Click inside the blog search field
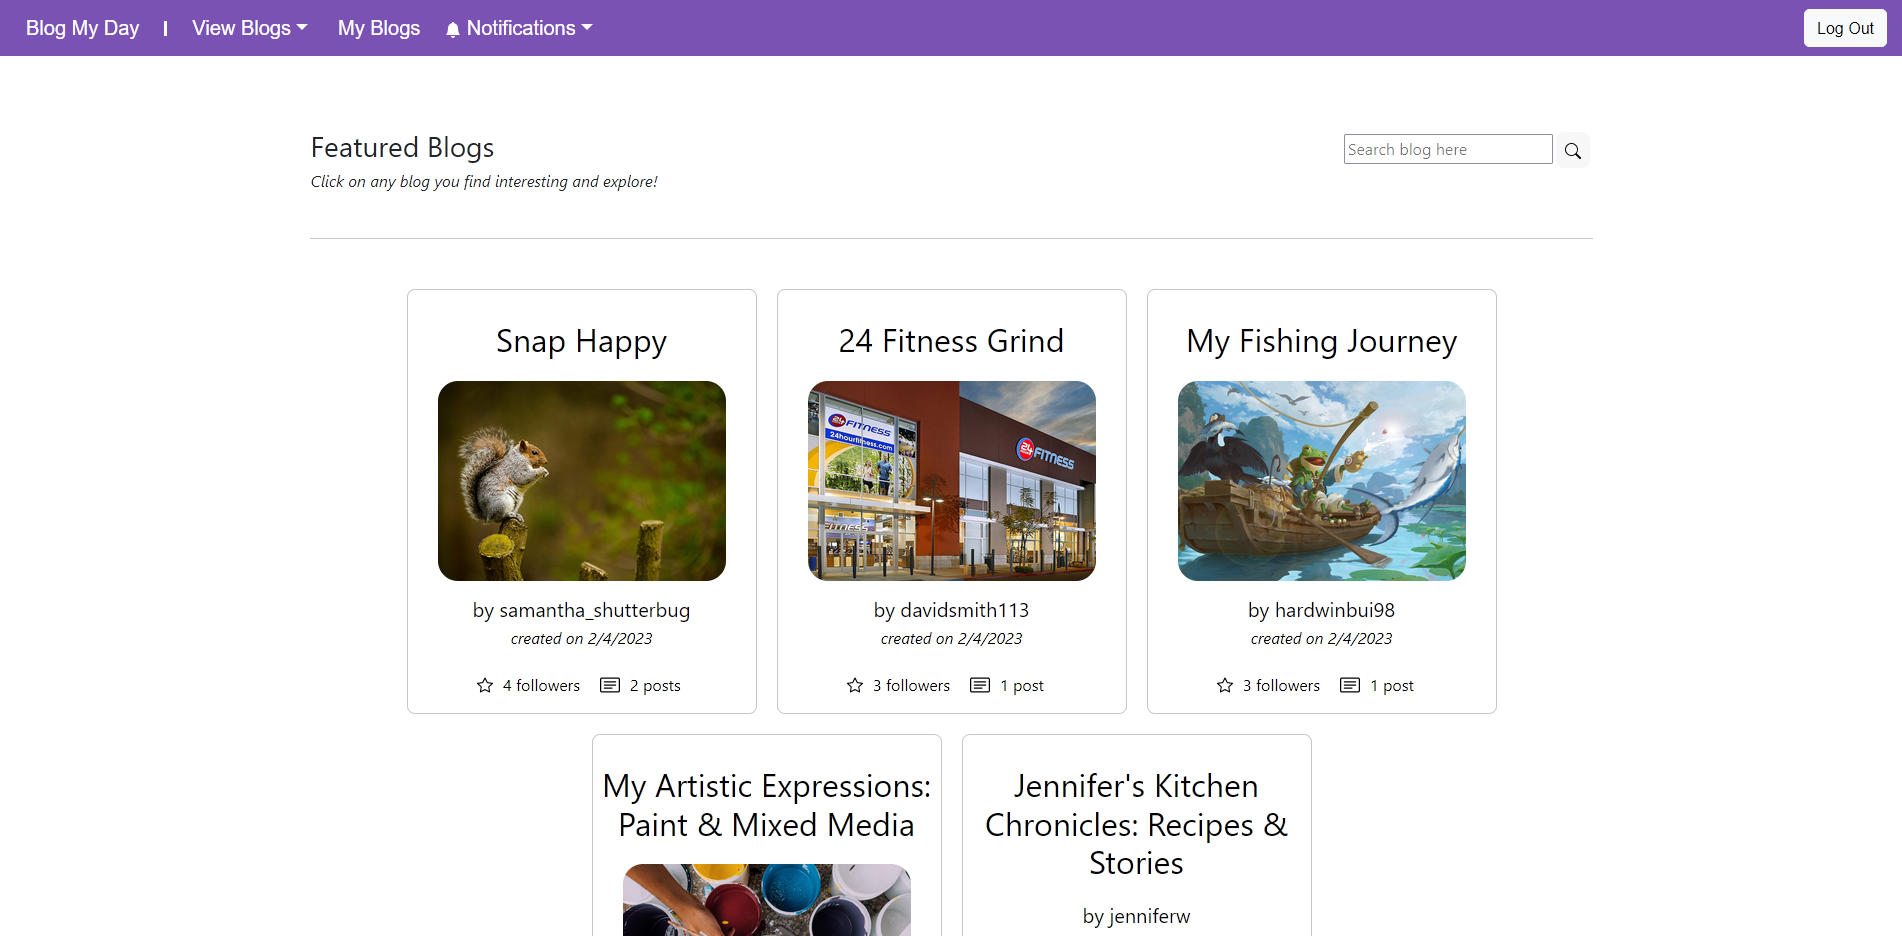Viewport: 1902px width, 936px height. (x=1447, y=149)
